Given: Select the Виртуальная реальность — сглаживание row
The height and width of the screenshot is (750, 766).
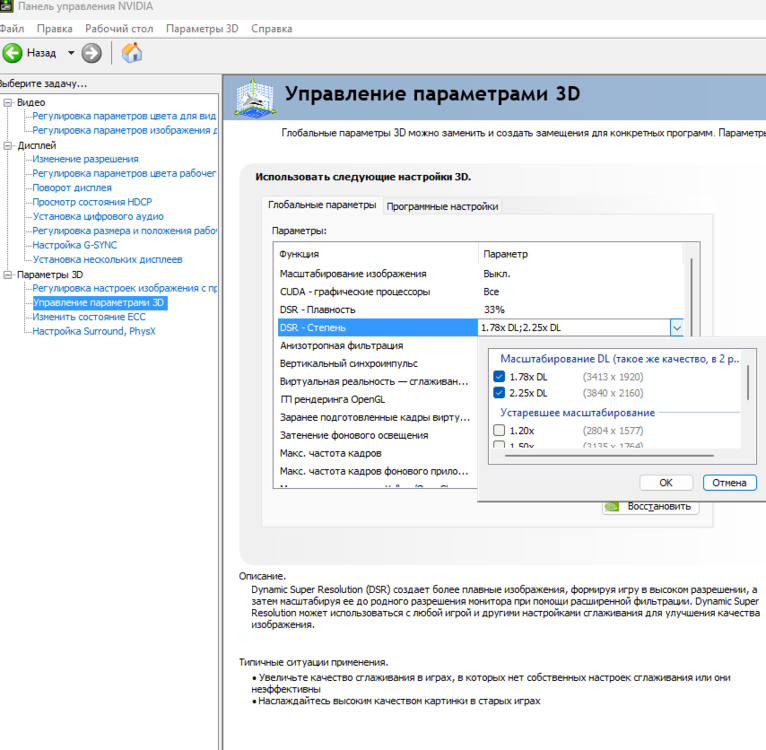Looking at the screenshot, I should [377, 382].
